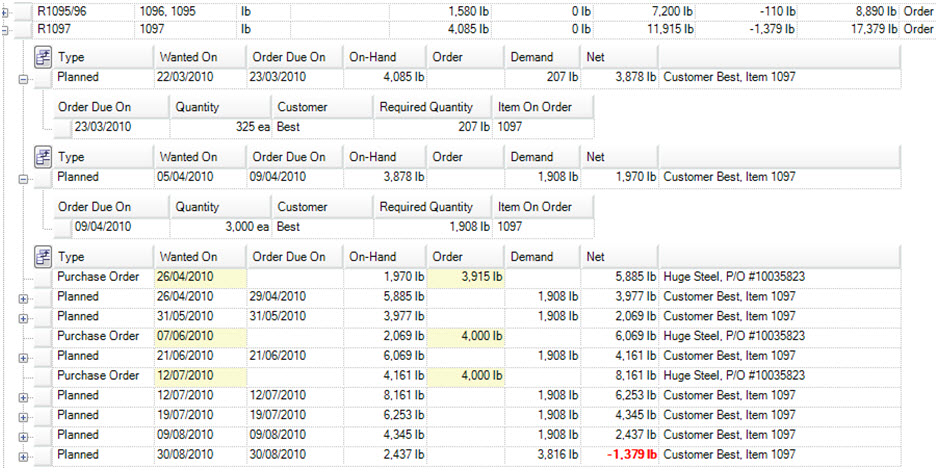Click the grid icon beside the third Type header

point(43,257)
